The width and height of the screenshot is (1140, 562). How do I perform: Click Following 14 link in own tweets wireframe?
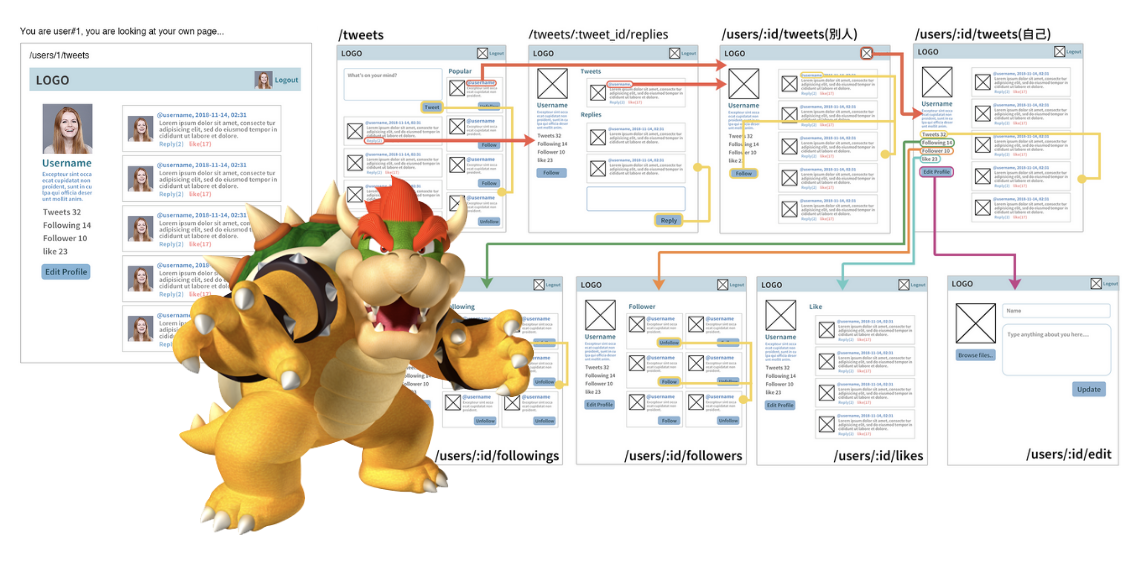click(937, 142)
